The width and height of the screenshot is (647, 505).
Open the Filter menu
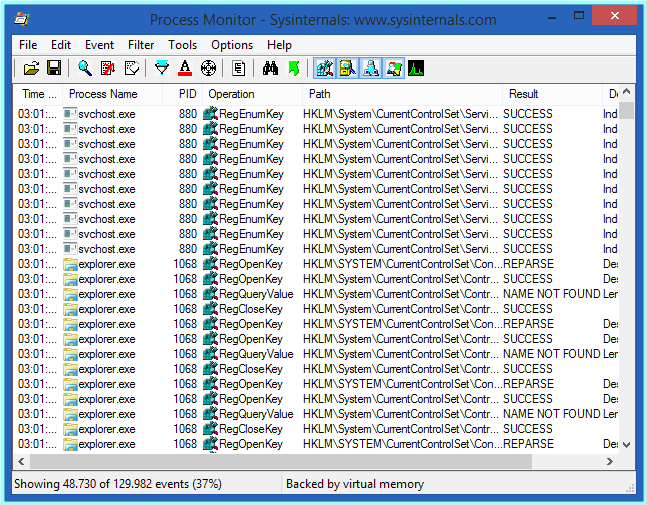coord(141,45)
